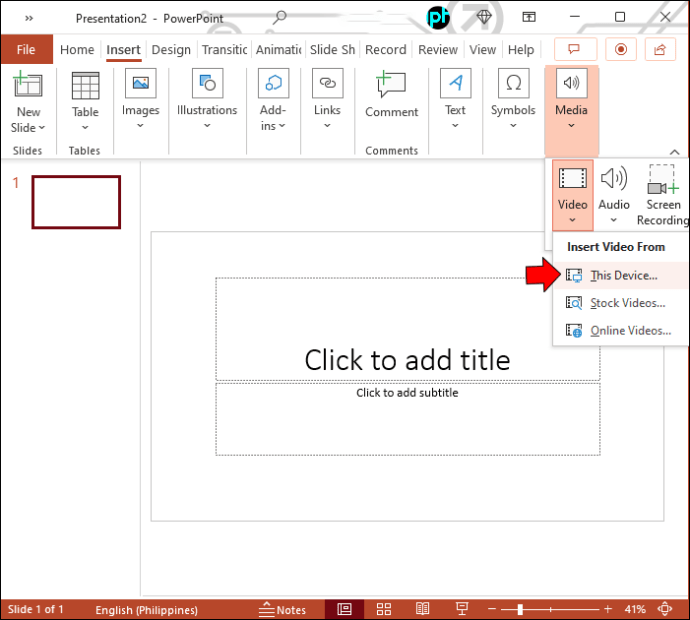Viewport: 690px width, 620px height.
Task: Open the Help tab
Action: pos(521,49)
